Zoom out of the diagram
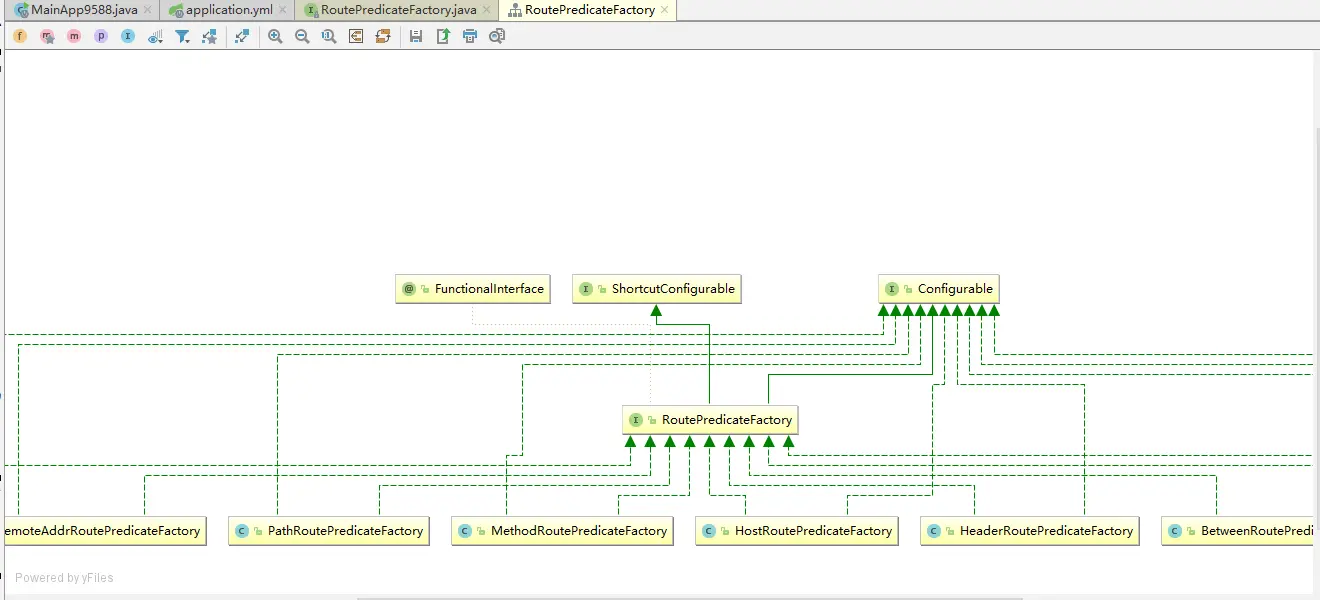Viewport: 1320px width, 600px height. [302, 36]
